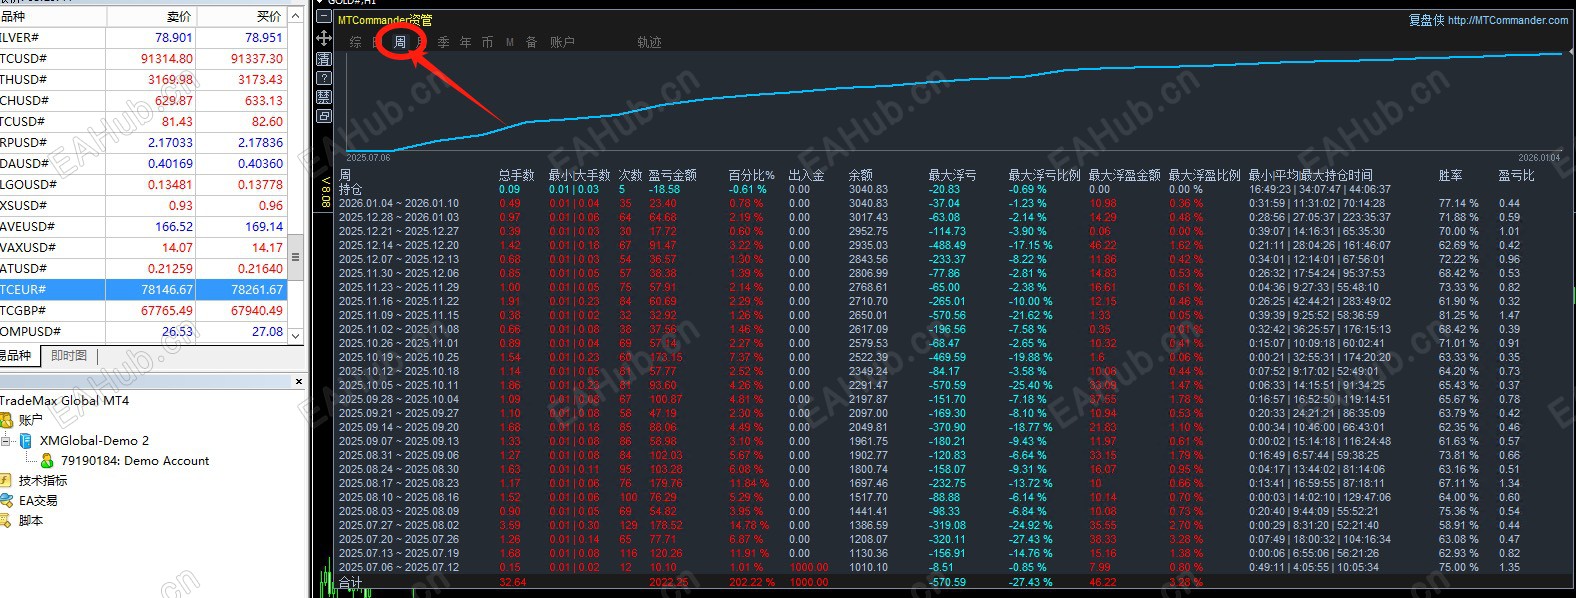The image size is (1576, 598).
Task: Select the TCEUR# highlighted row
Action: [143, 290]
